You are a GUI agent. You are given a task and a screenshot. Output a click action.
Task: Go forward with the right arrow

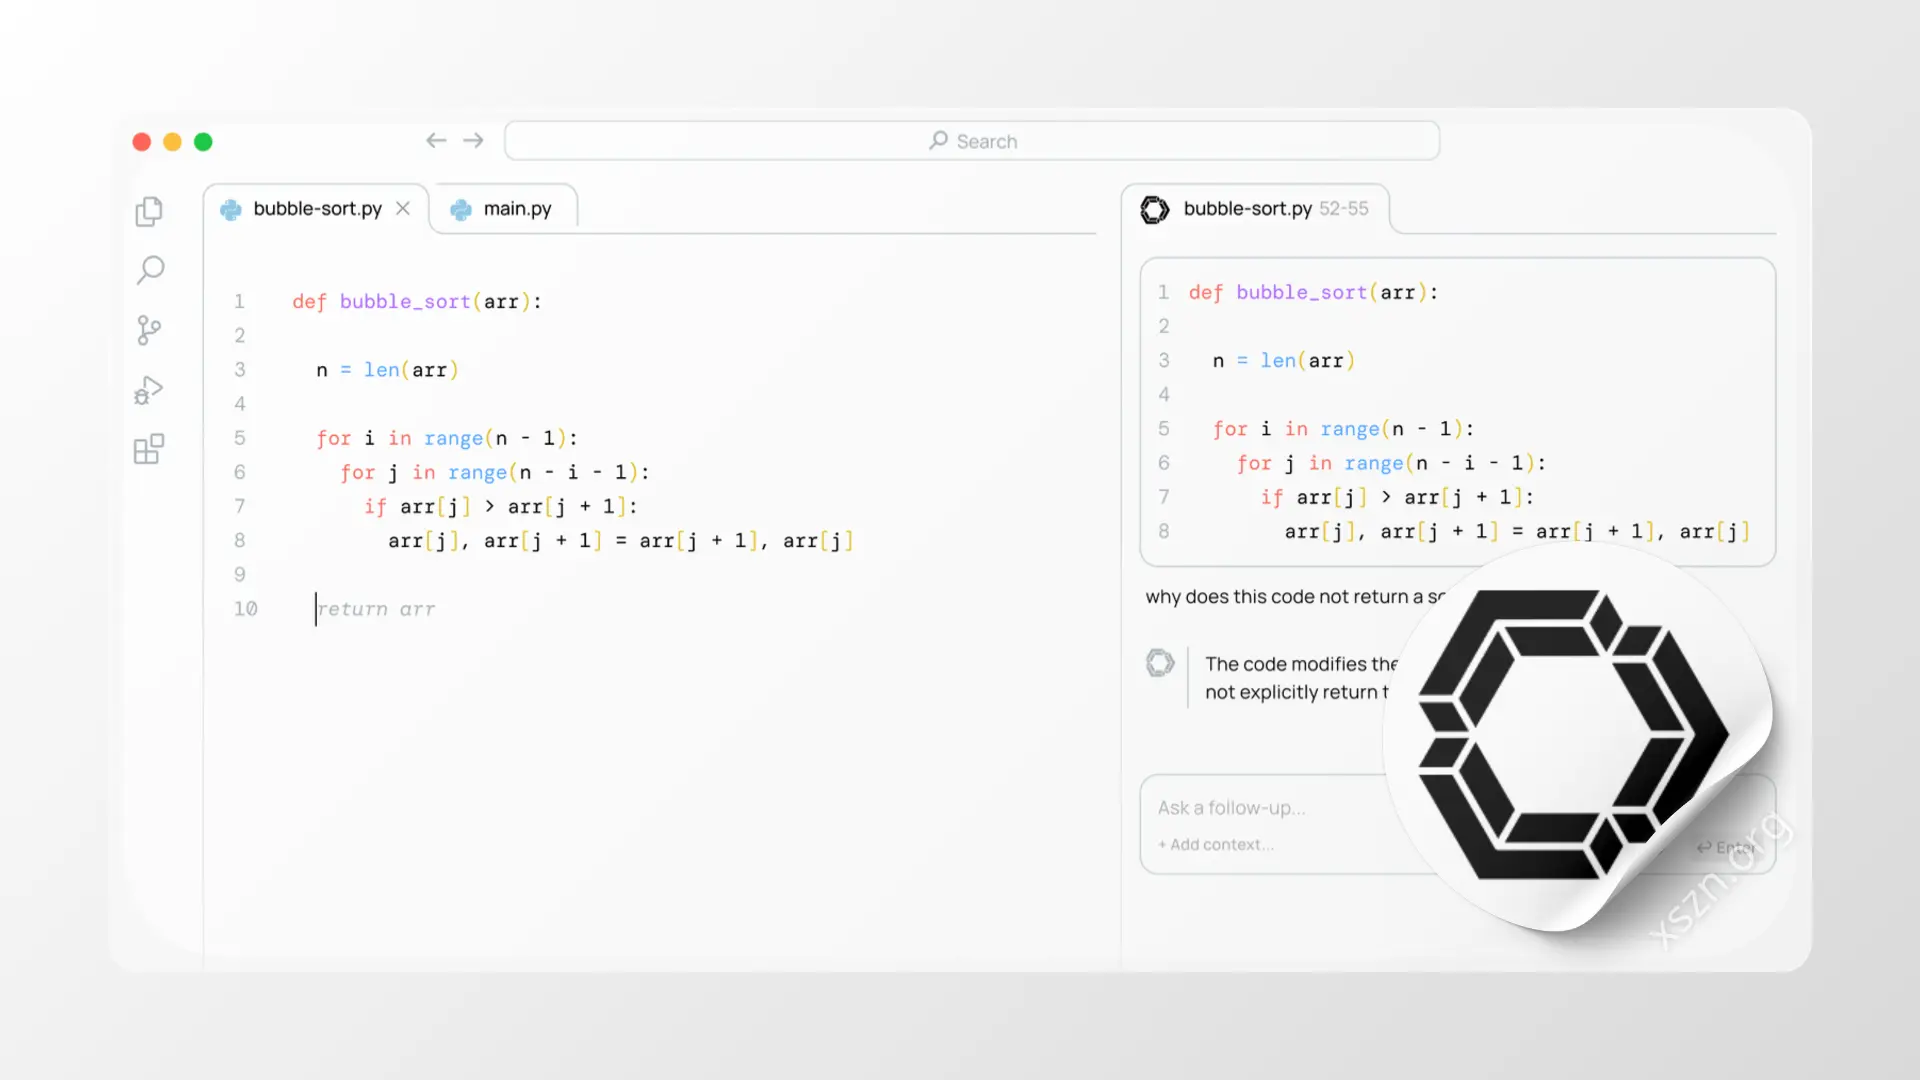(x=474, y=141)
